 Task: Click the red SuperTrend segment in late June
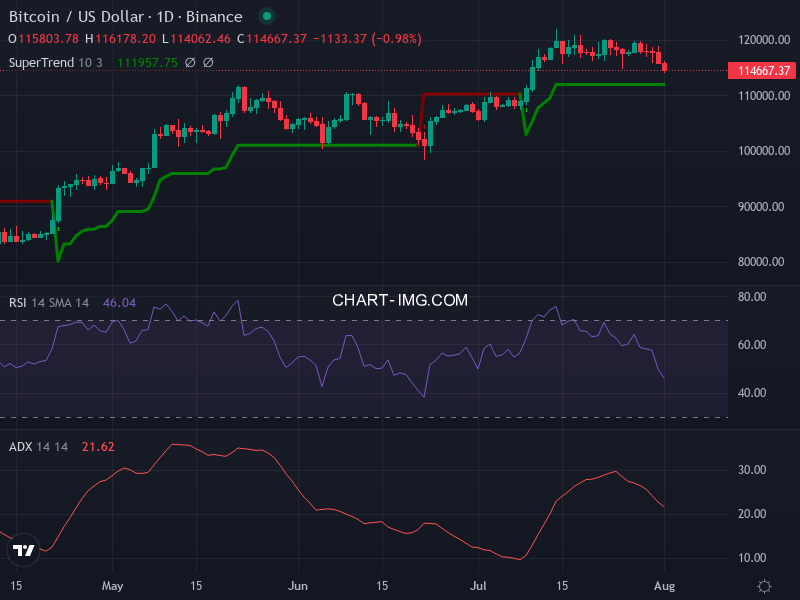[472, 94]
